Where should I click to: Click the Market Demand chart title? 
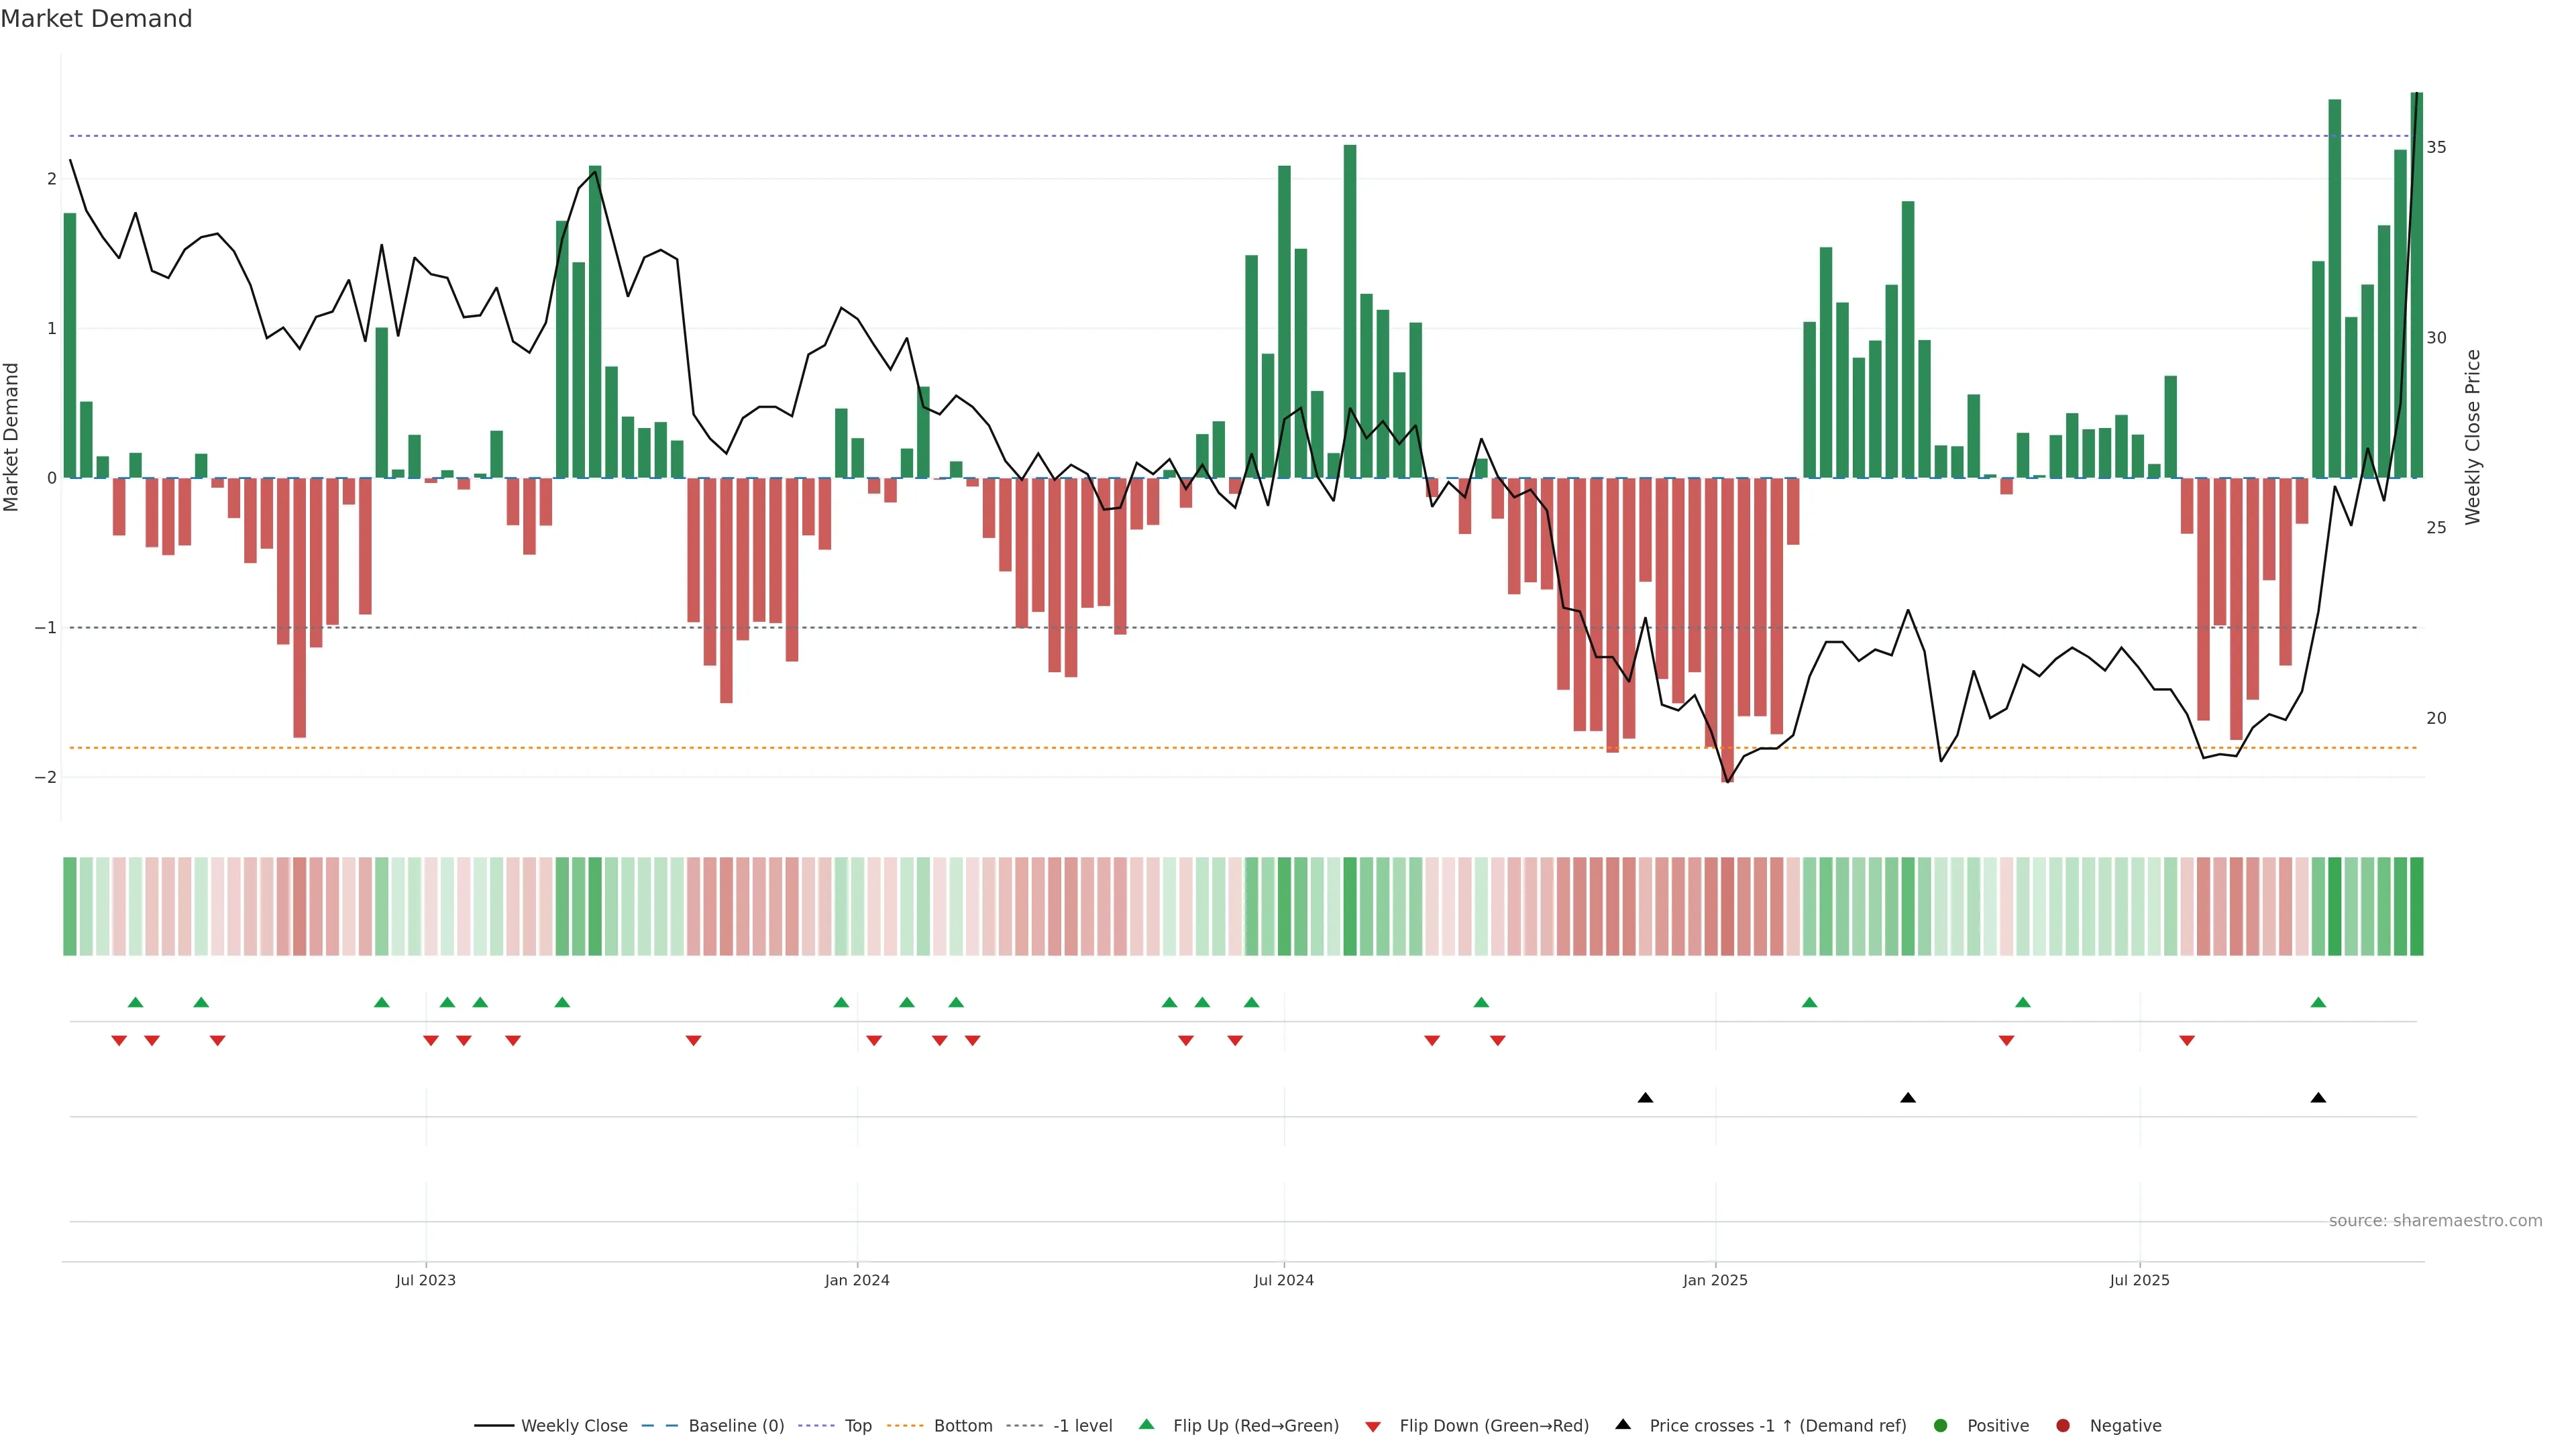tap(96, 19)
